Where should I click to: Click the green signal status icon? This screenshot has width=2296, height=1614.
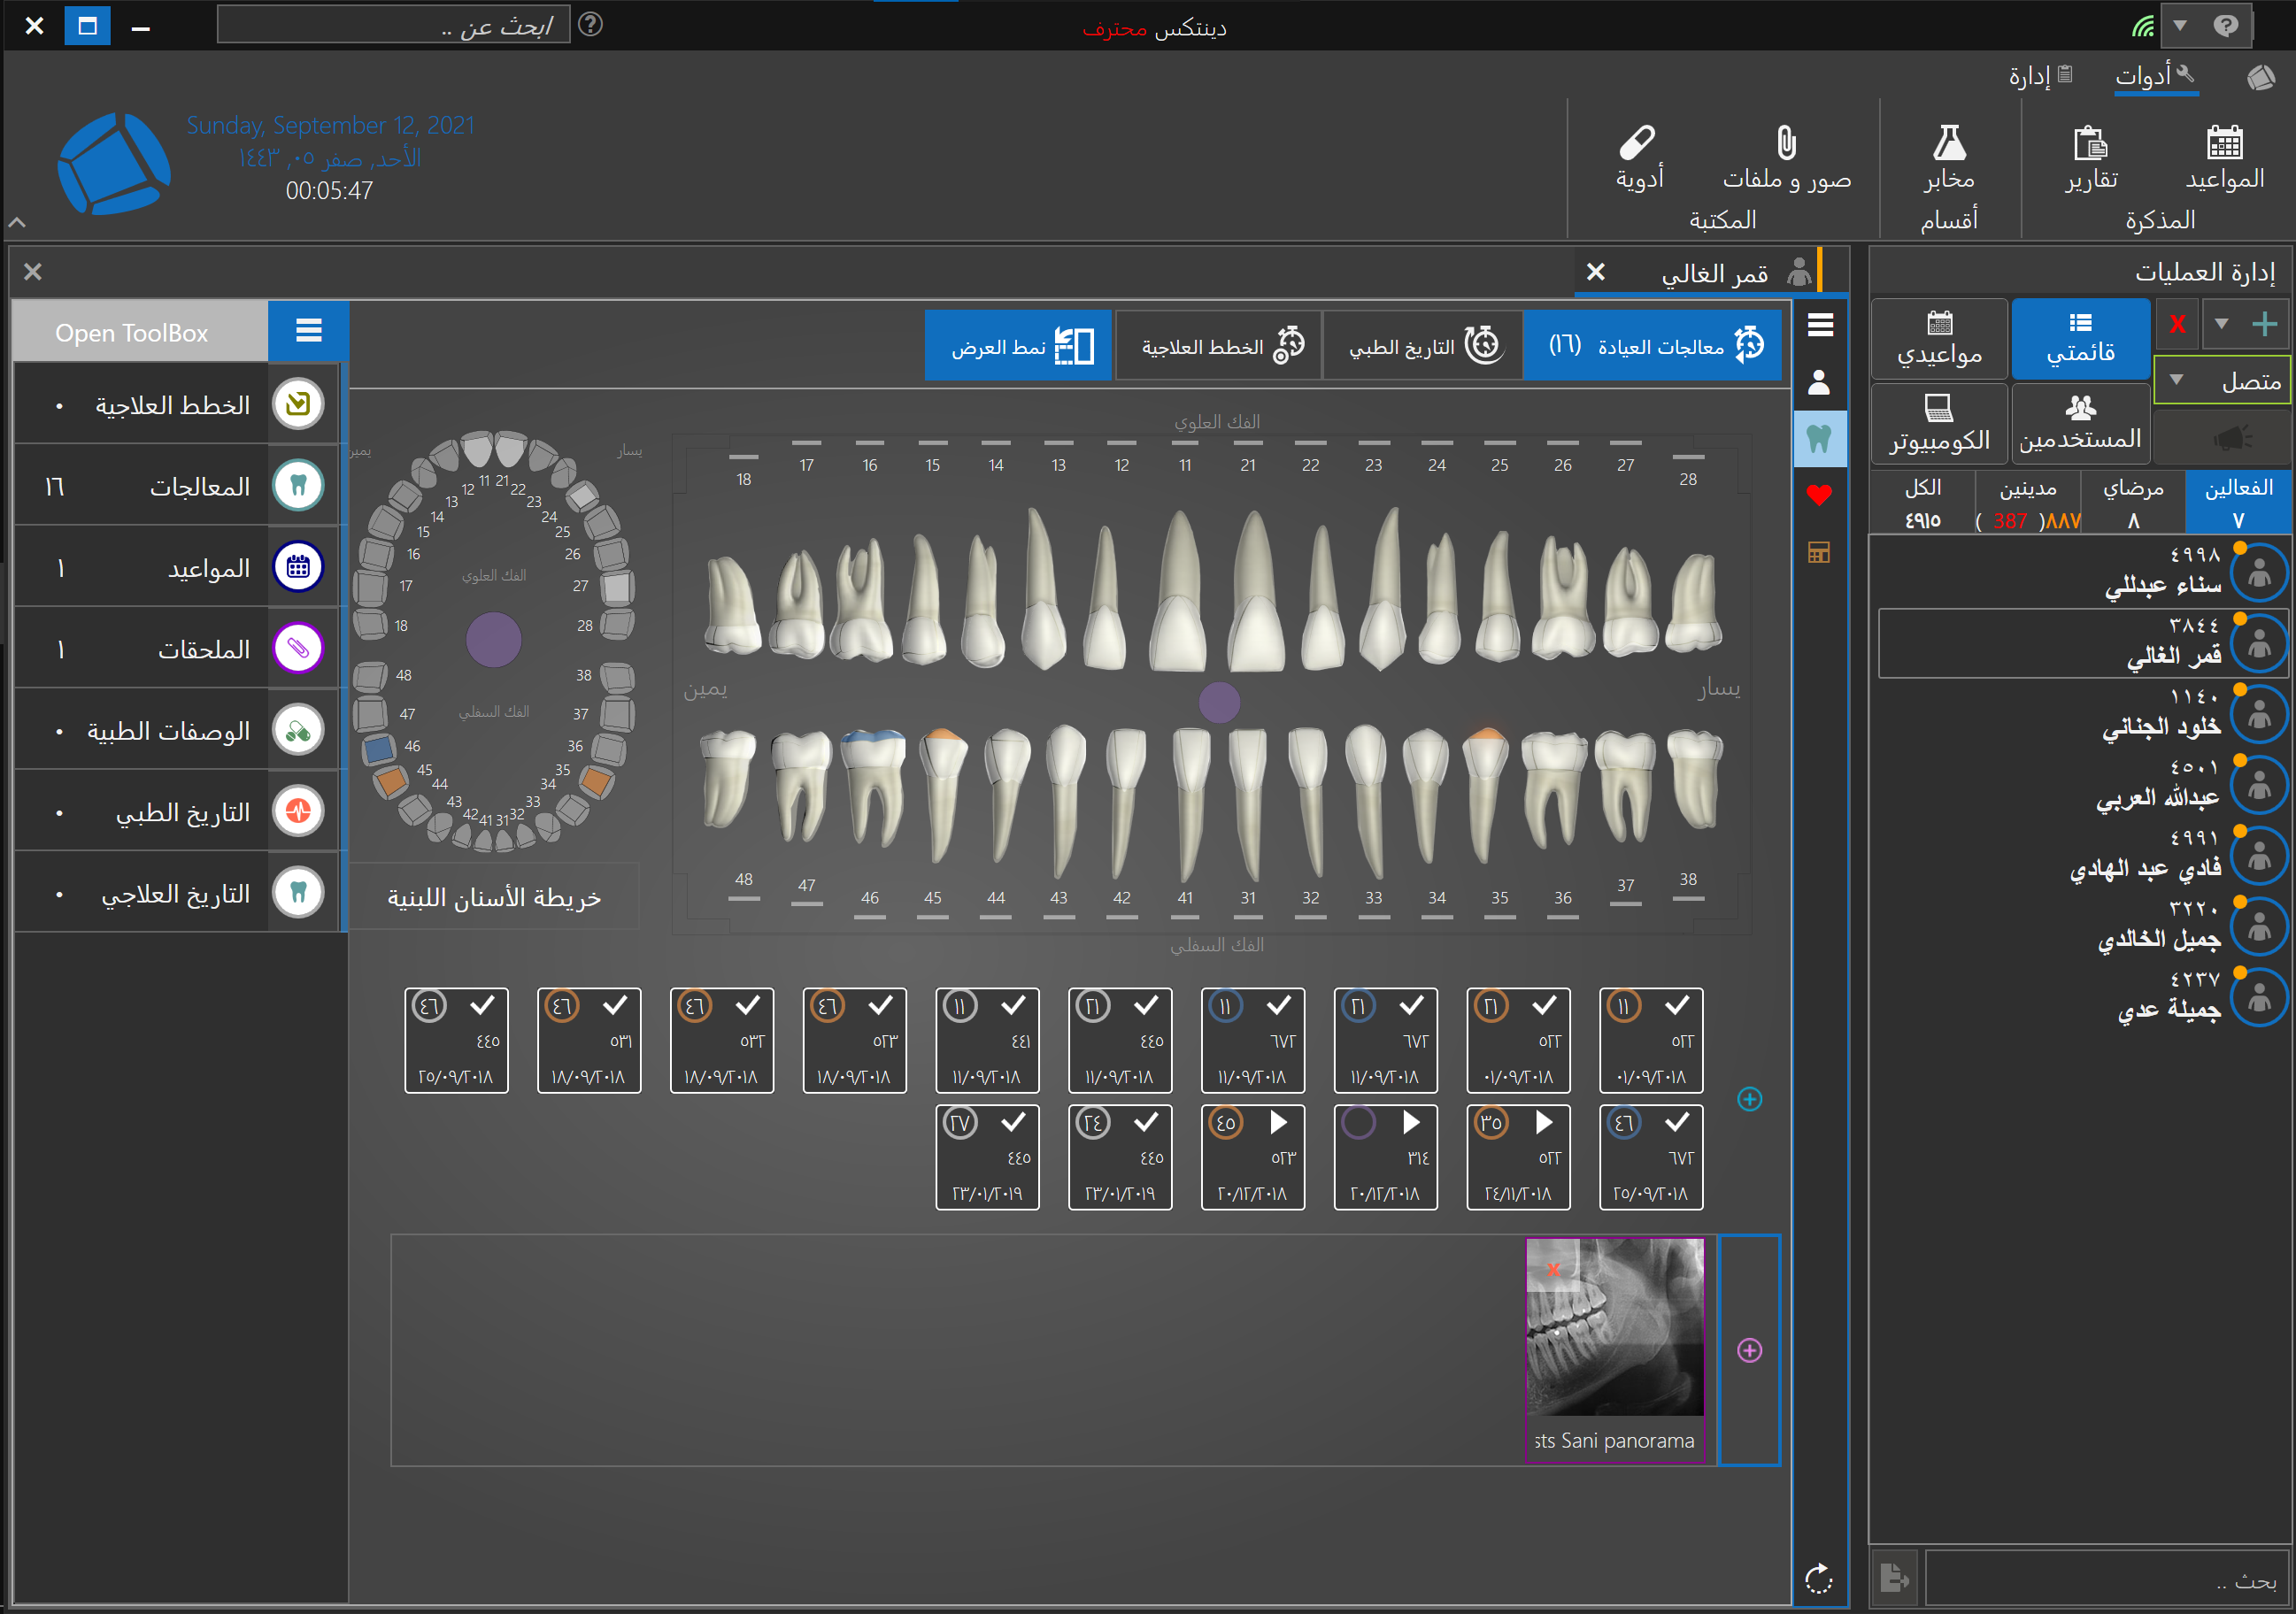coord(2142,26)
